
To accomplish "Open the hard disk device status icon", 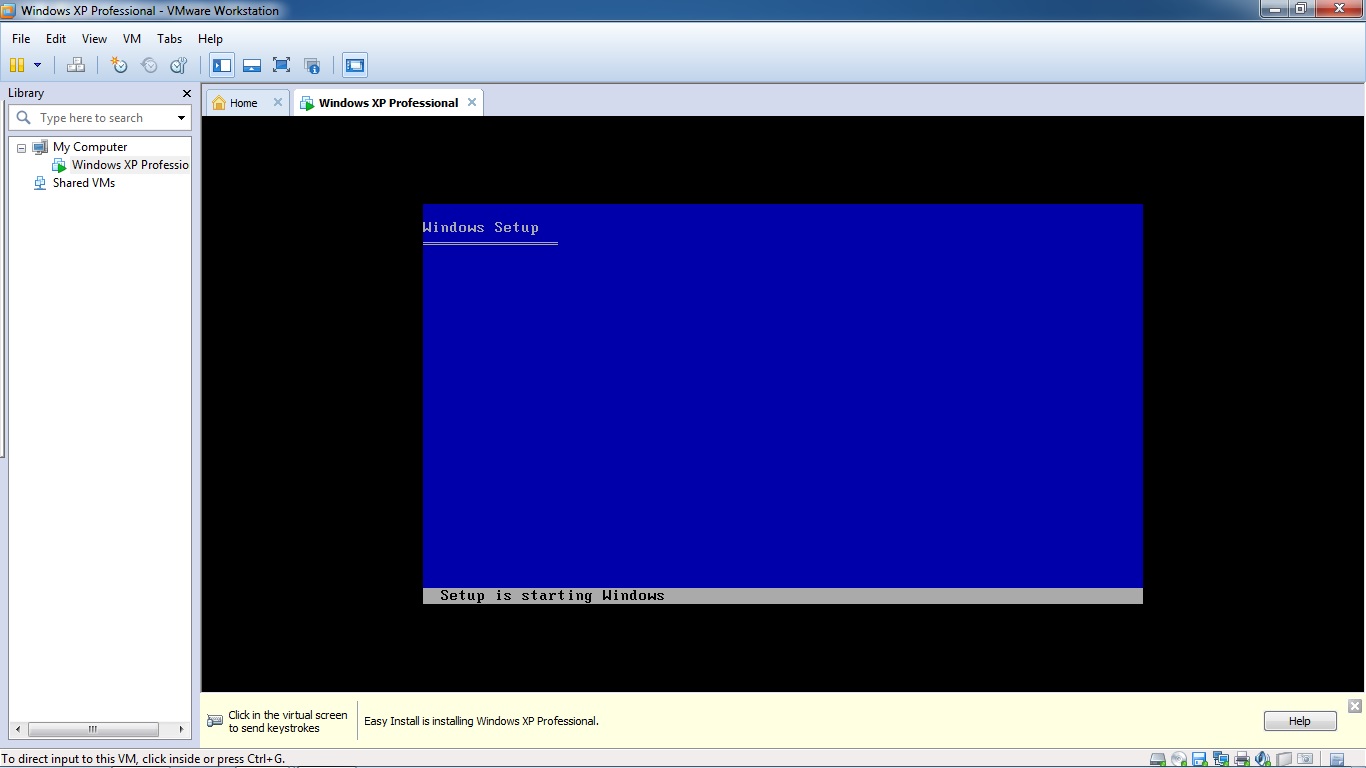I will click(x=1157, y=760).
